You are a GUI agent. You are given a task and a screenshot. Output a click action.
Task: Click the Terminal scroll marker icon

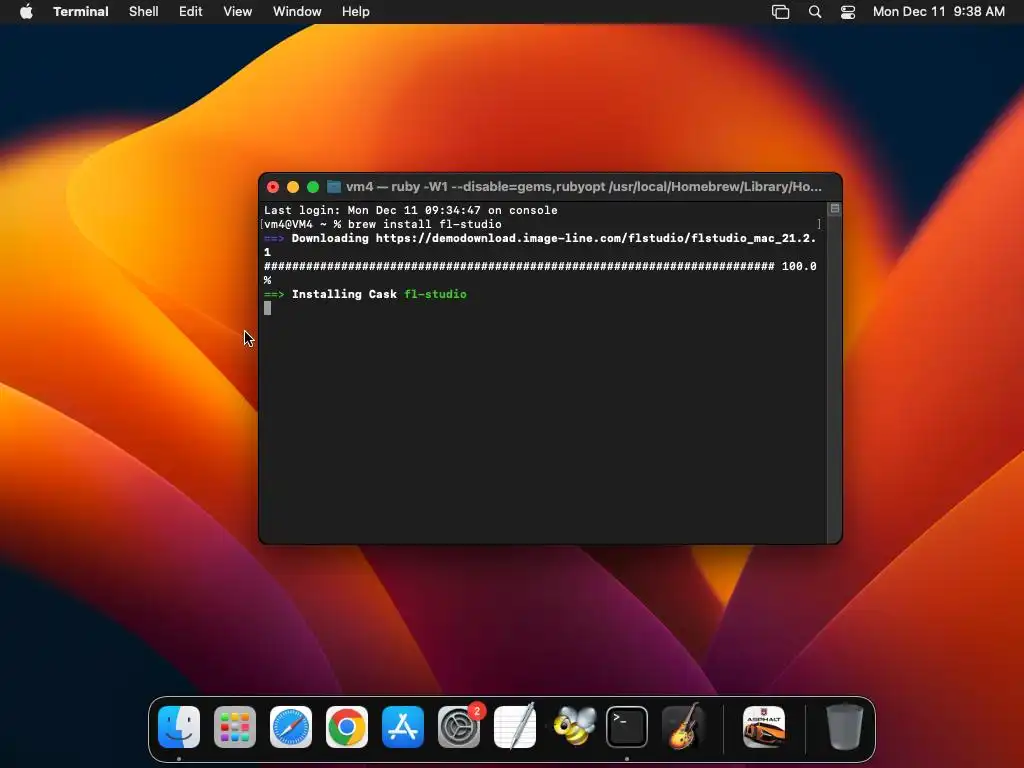835,209
